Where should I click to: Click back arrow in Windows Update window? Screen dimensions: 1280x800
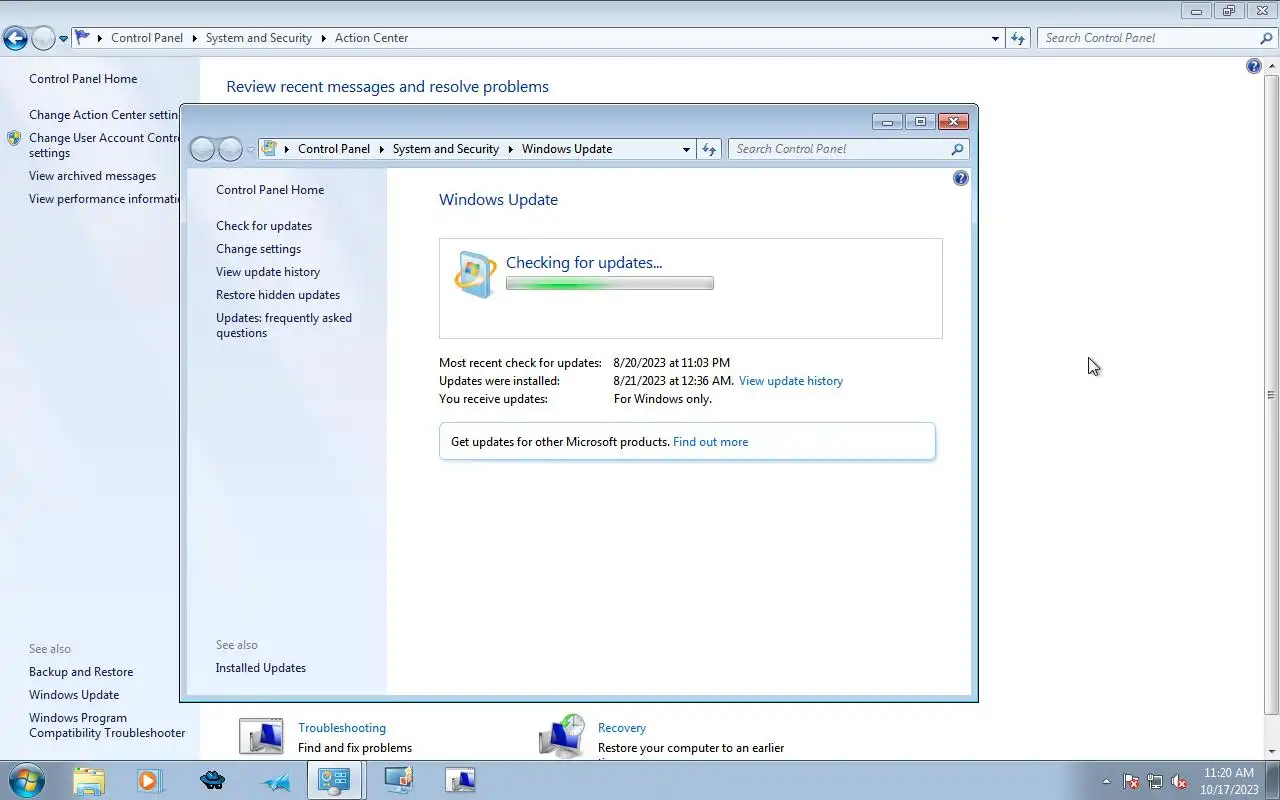tap(203, 149)
